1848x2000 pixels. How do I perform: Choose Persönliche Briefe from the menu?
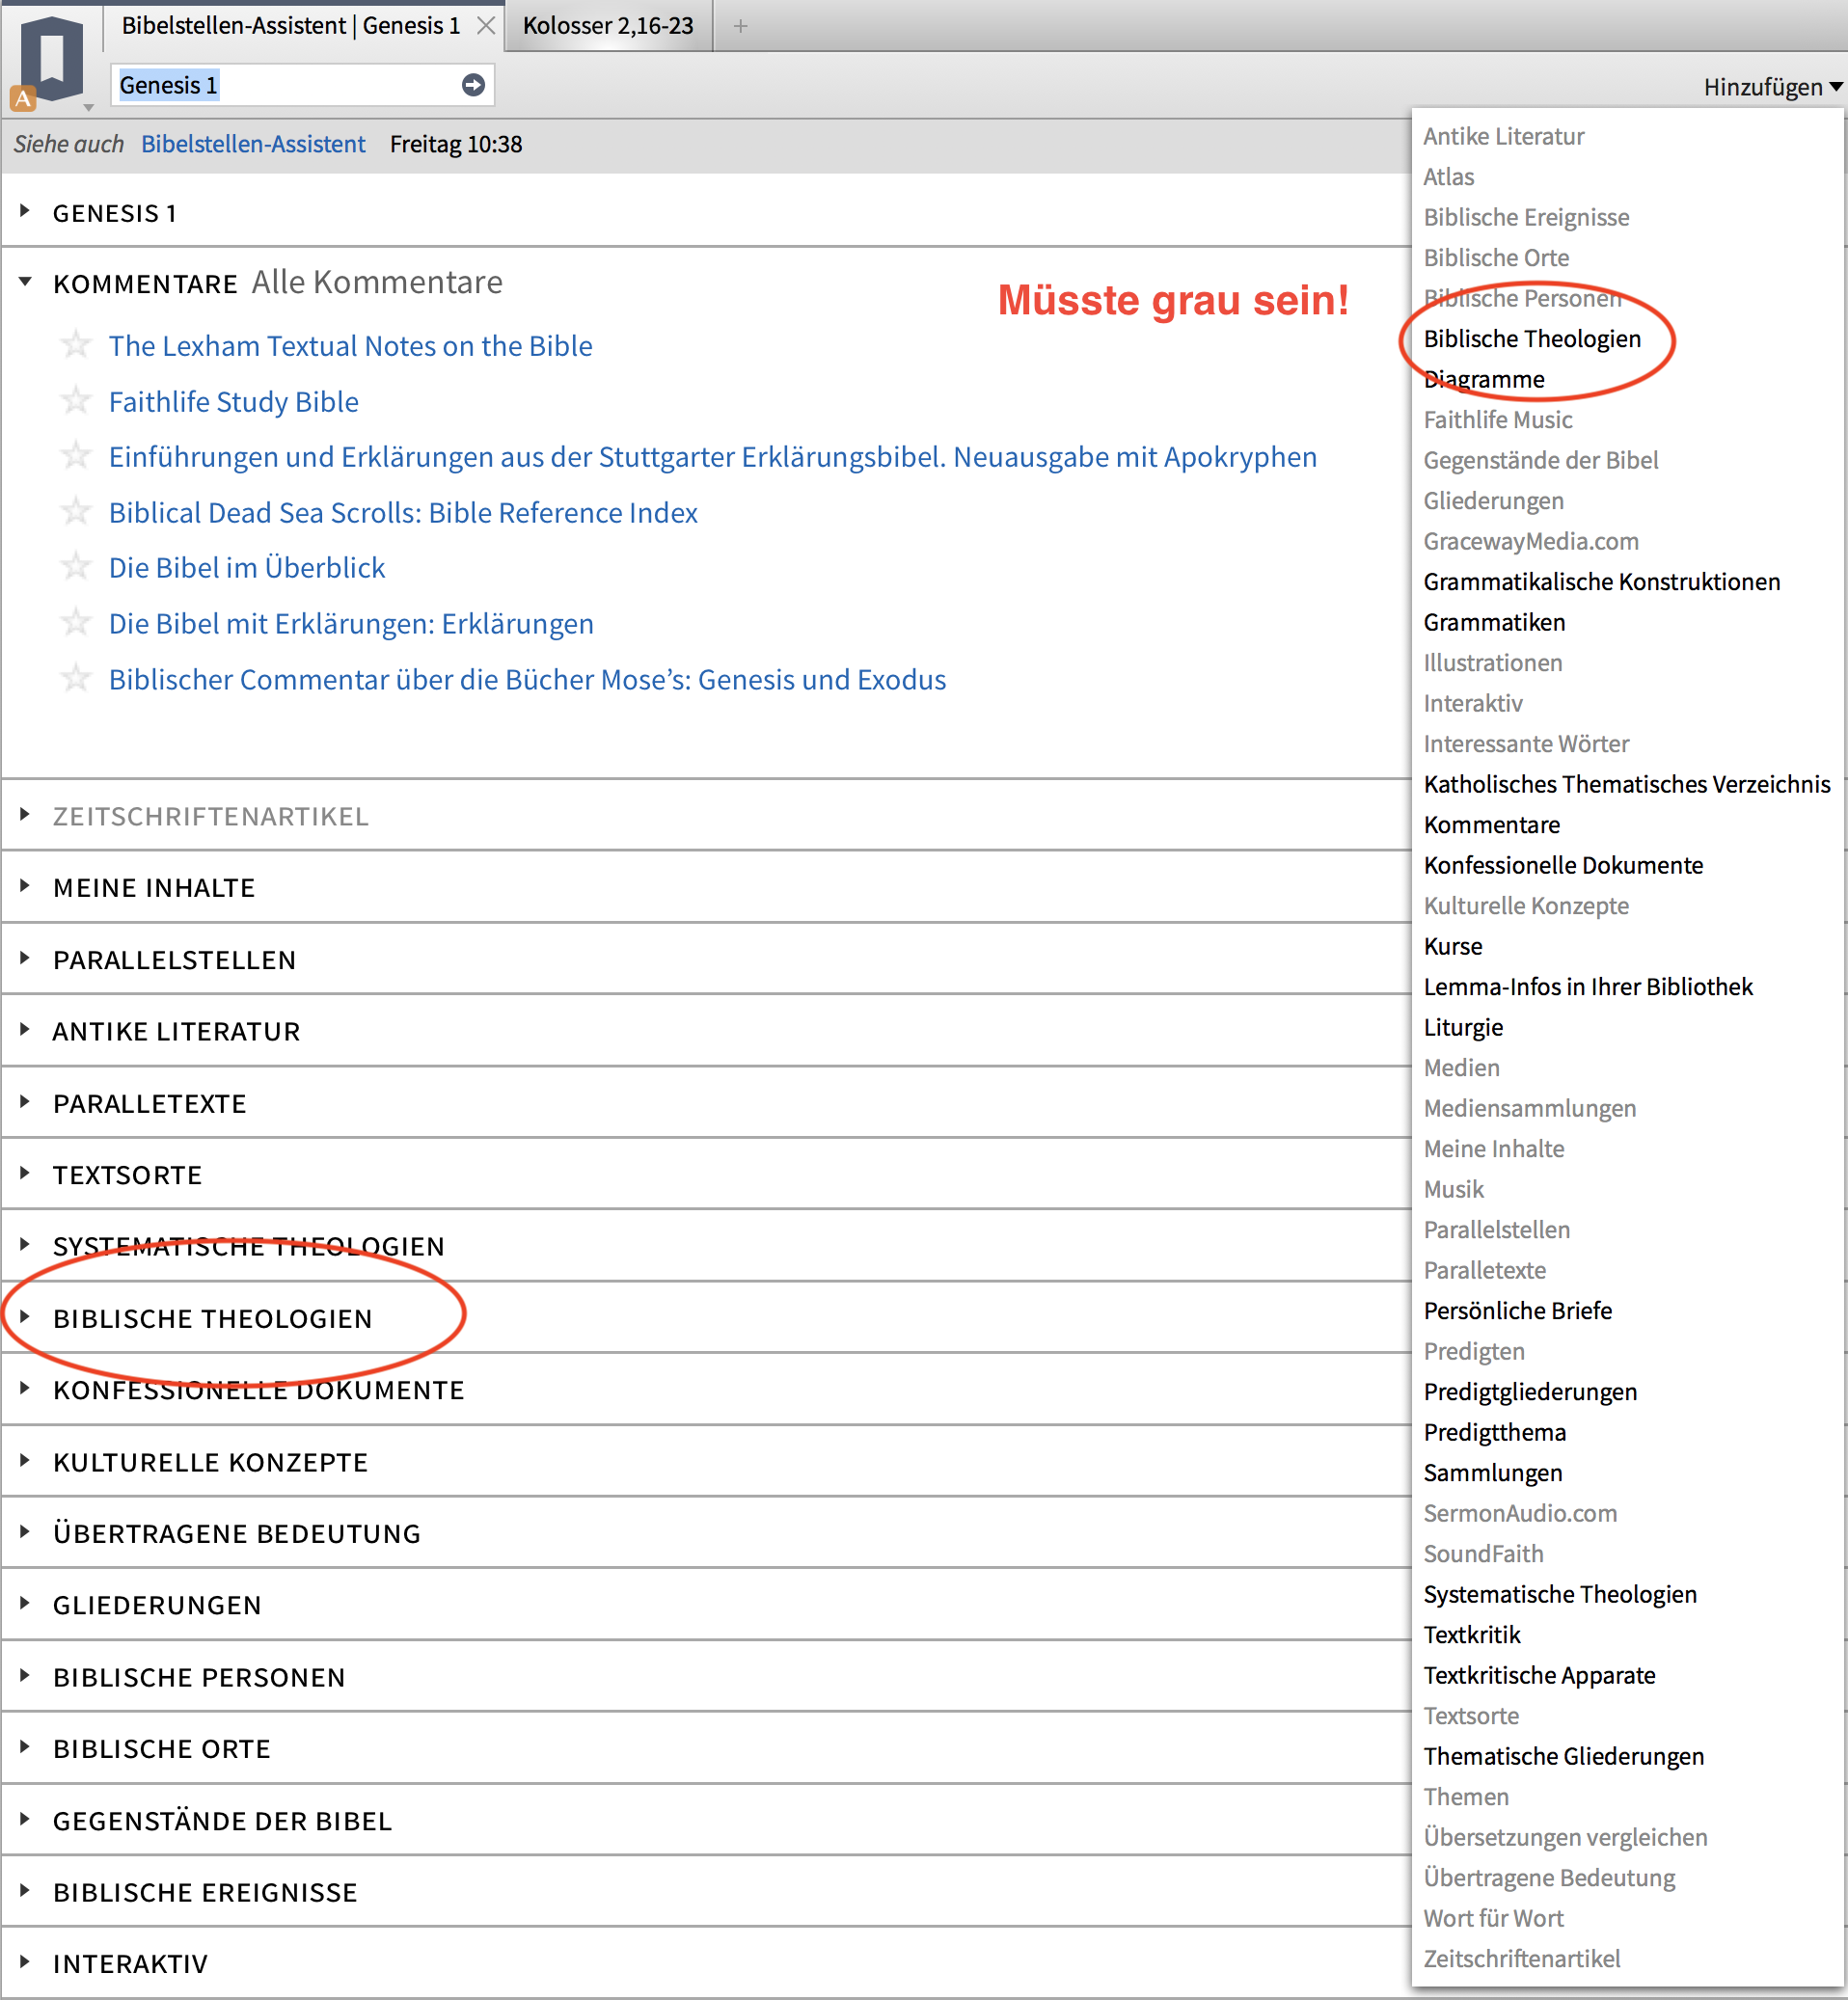click(1518, 1311)
